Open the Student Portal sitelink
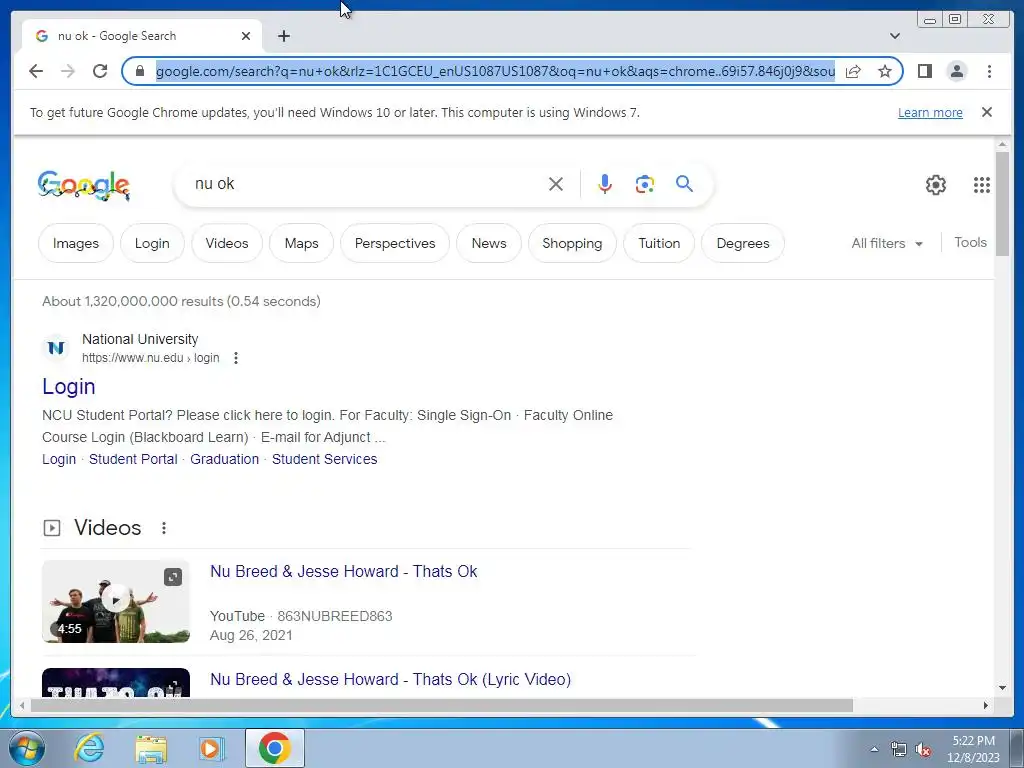 coord(133,459)
